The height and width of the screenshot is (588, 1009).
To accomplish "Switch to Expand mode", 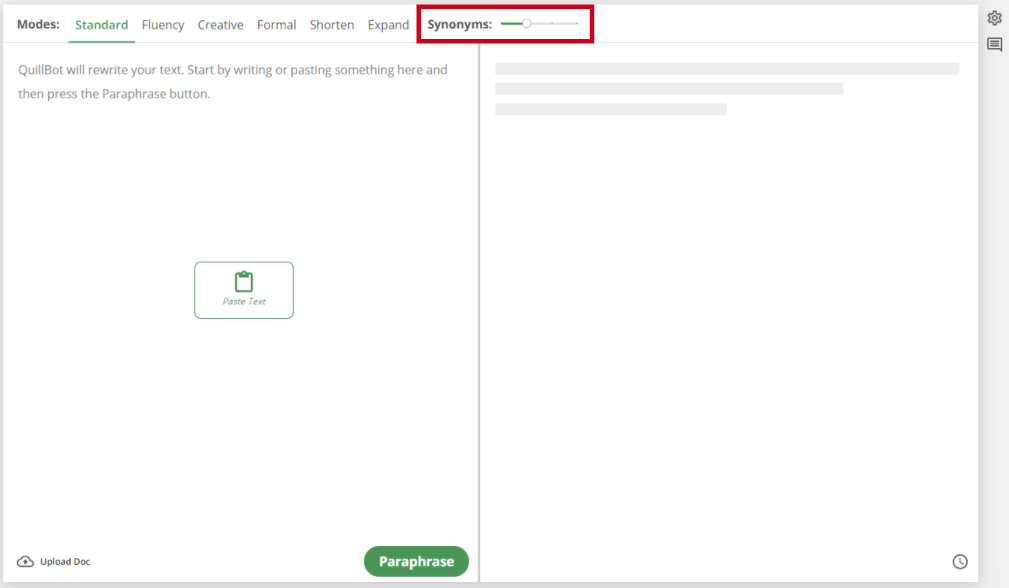I will pos(388,24).
